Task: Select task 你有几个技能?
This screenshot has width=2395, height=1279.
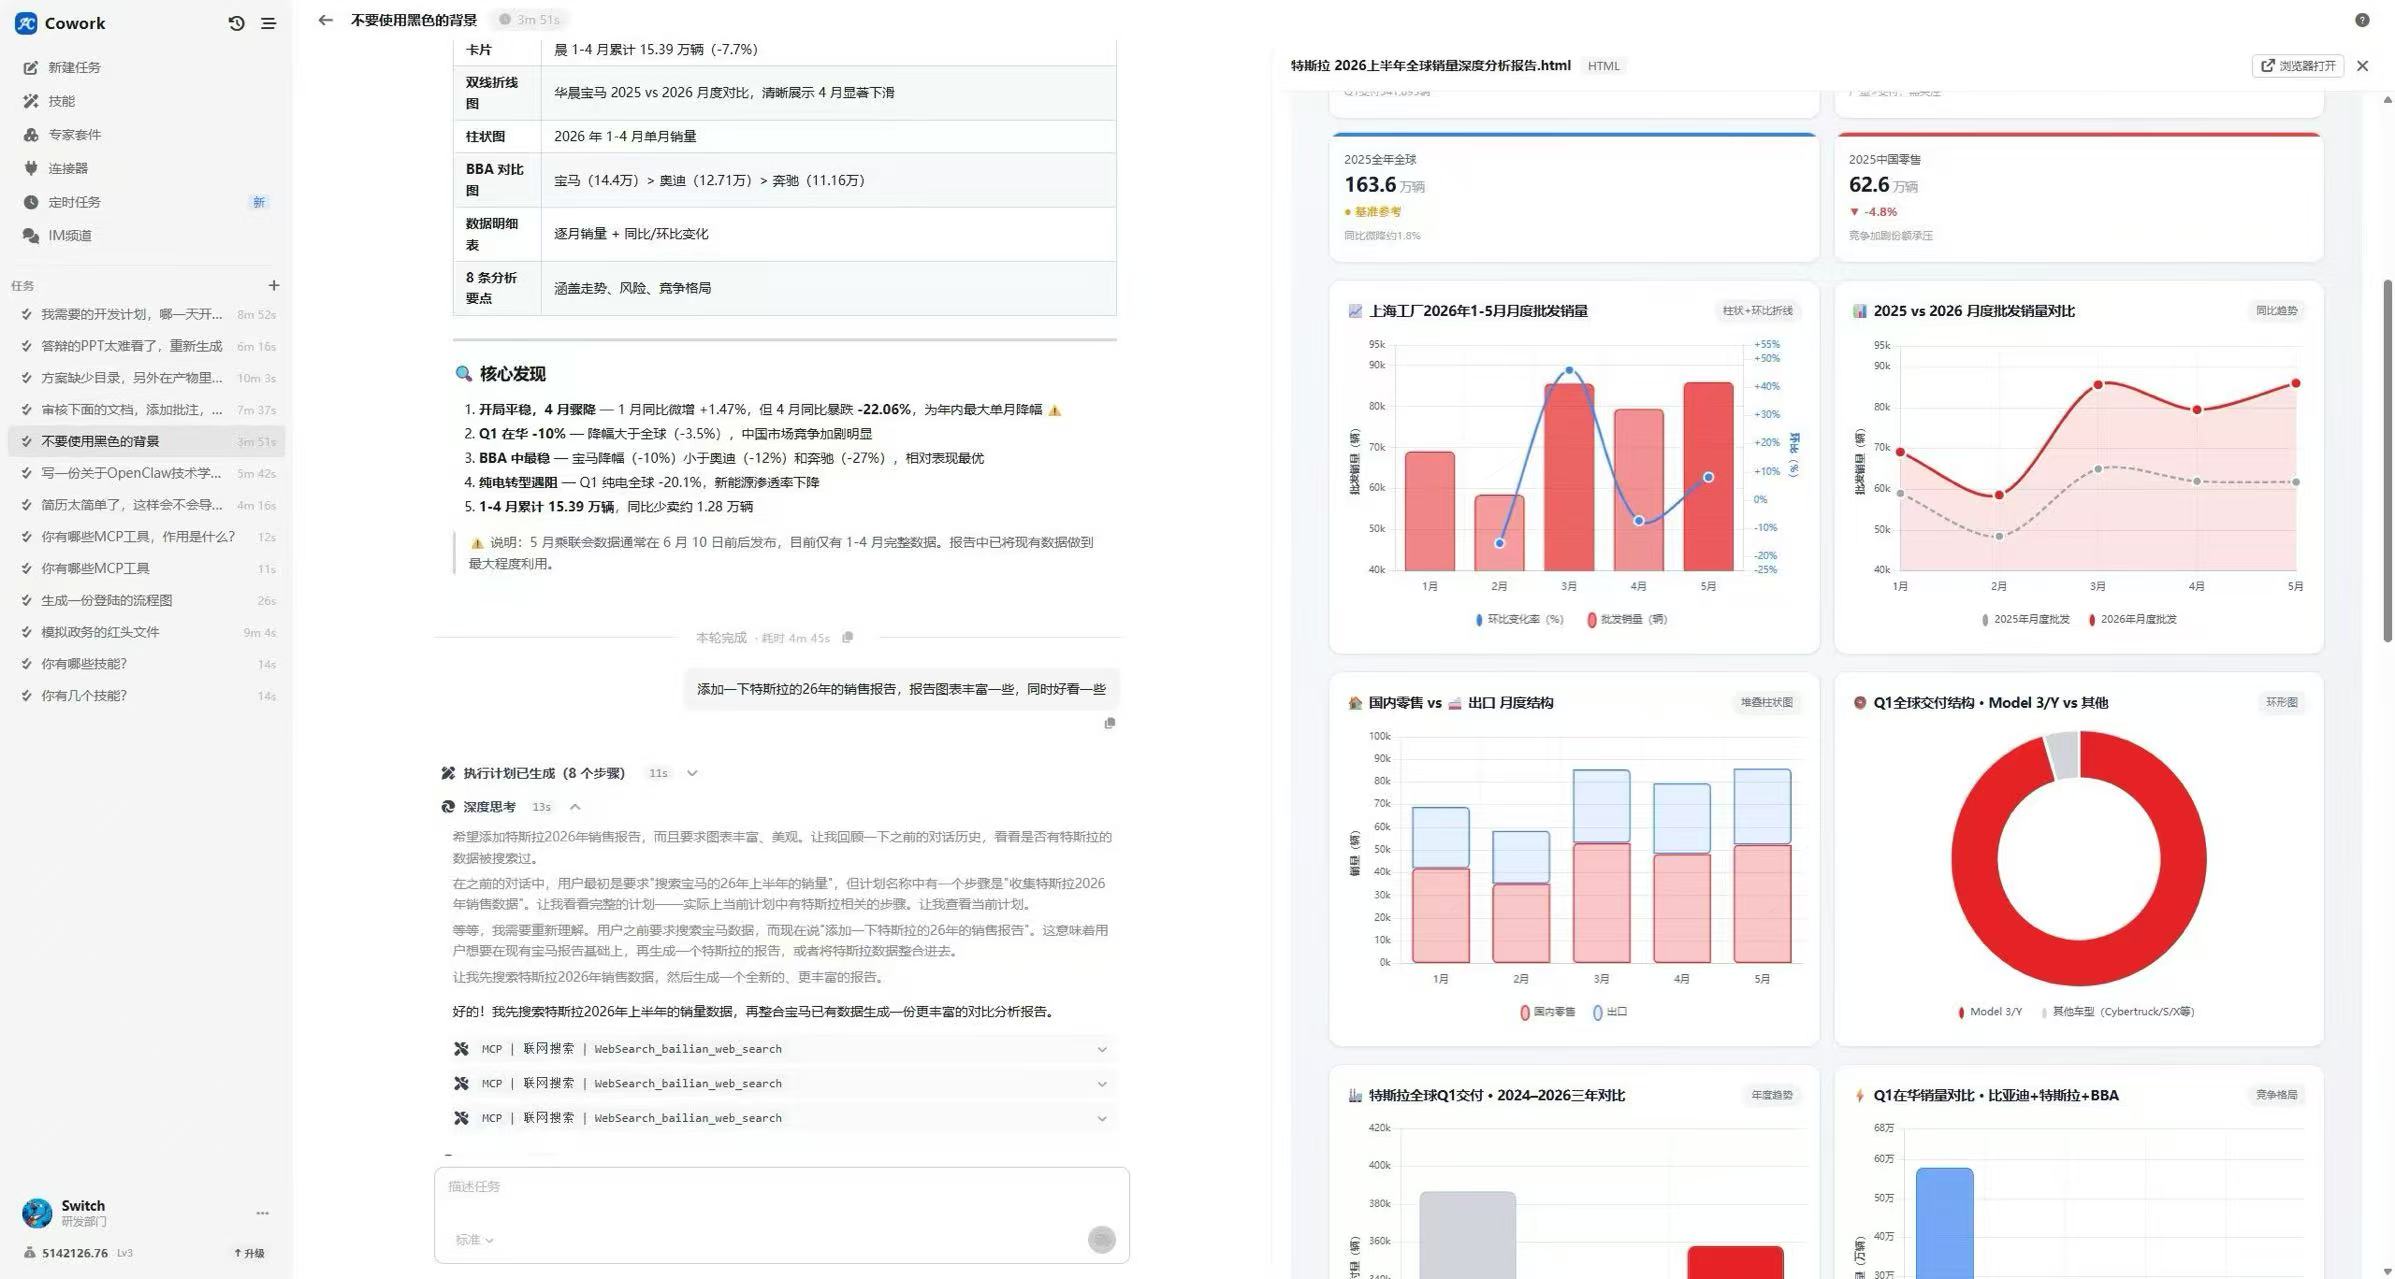Action: pos(146,696)
